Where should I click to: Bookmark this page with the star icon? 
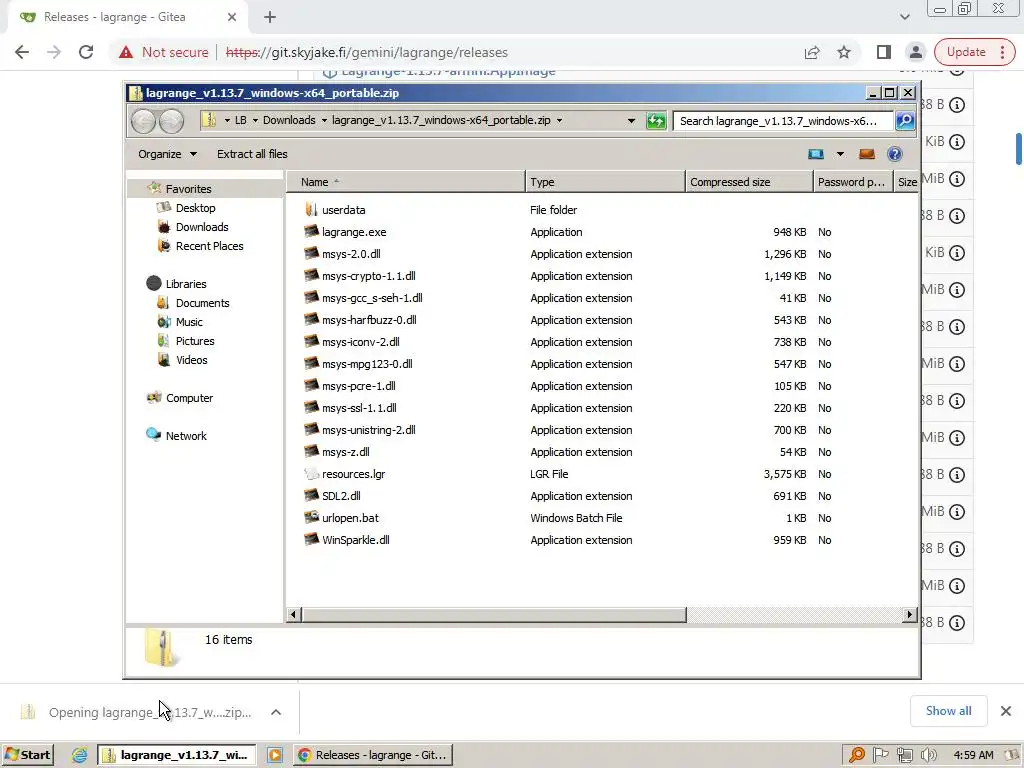tap(844, 52)
